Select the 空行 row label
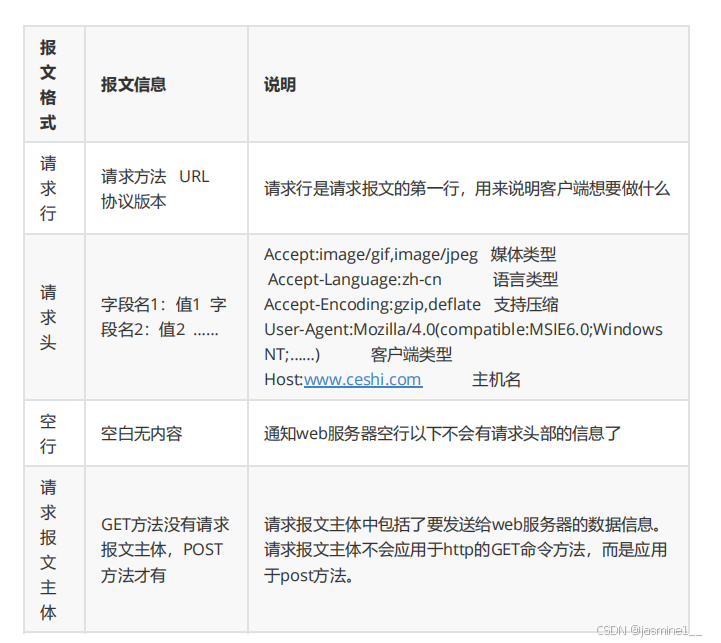This screenshot has height=643, width=721. pos(48,433)
